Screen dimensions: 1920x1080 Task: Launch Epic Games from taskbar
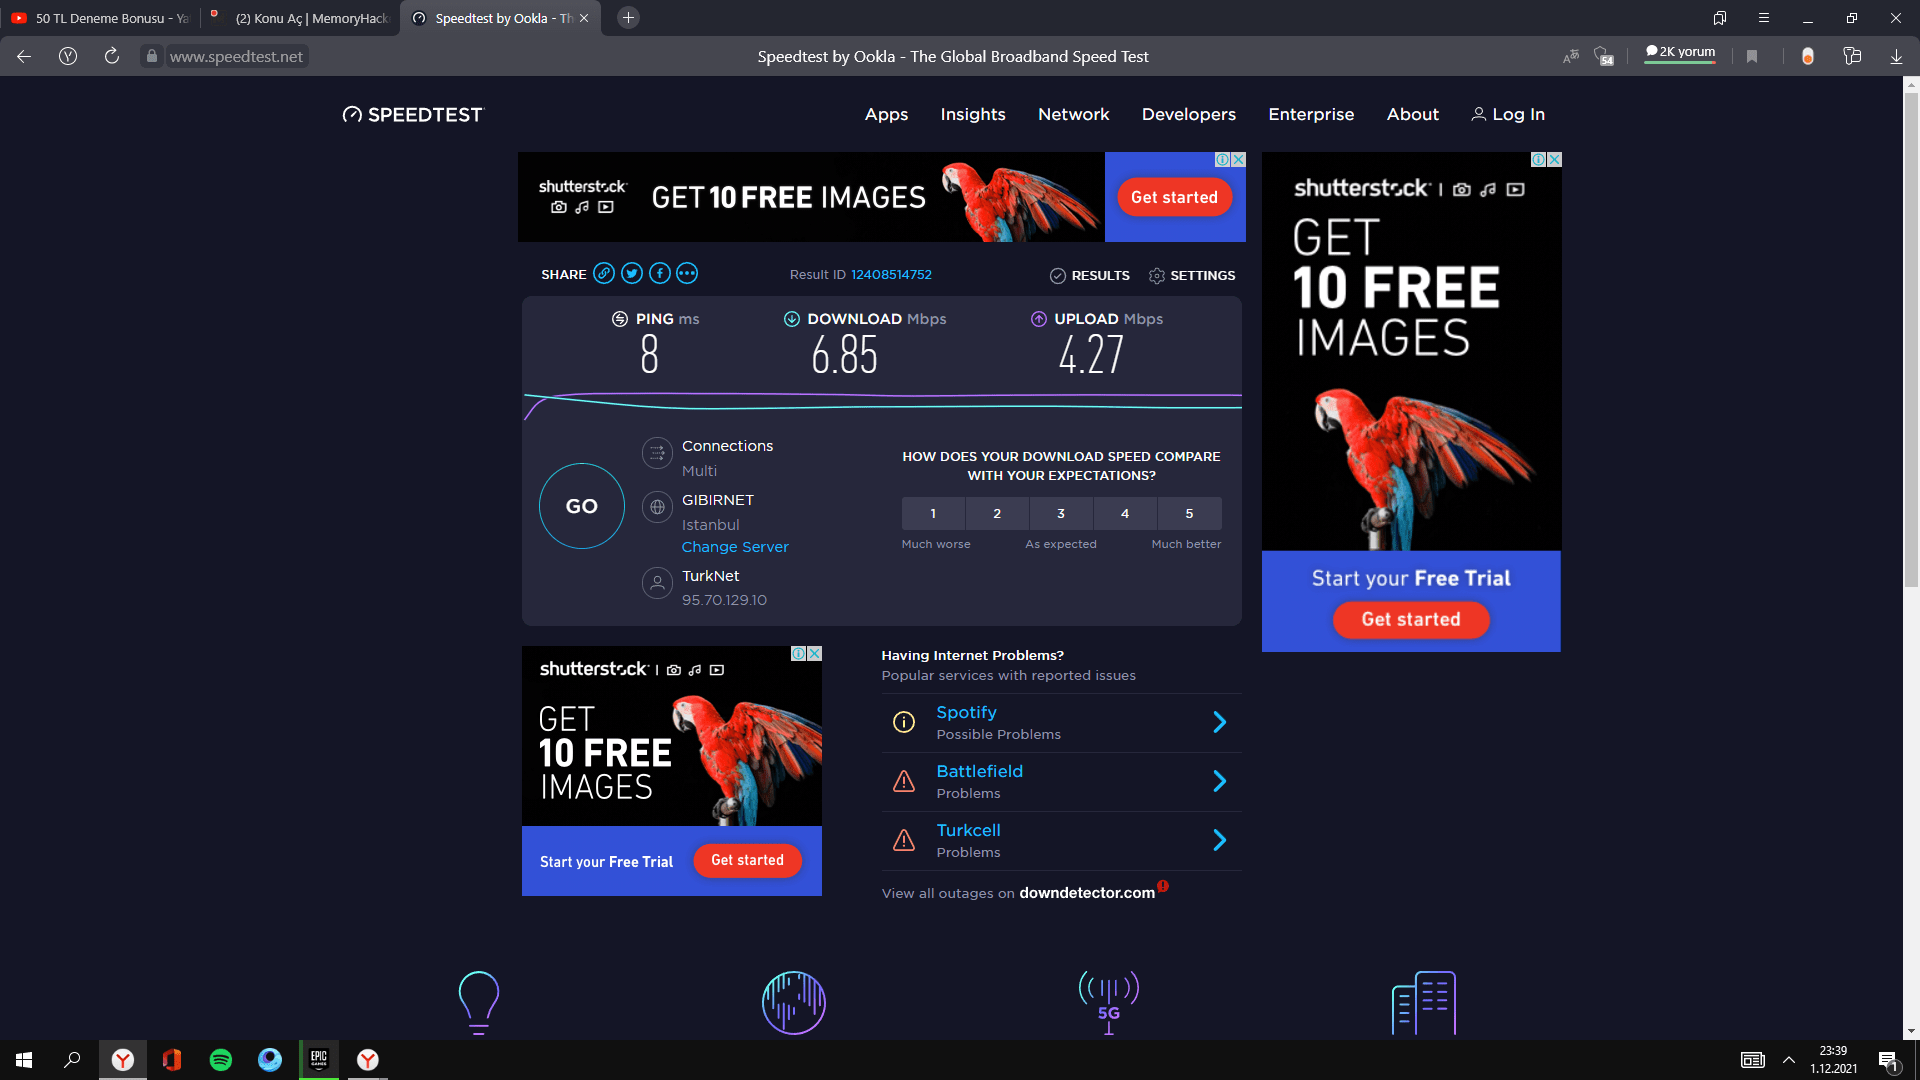[x=319, y=1060]
